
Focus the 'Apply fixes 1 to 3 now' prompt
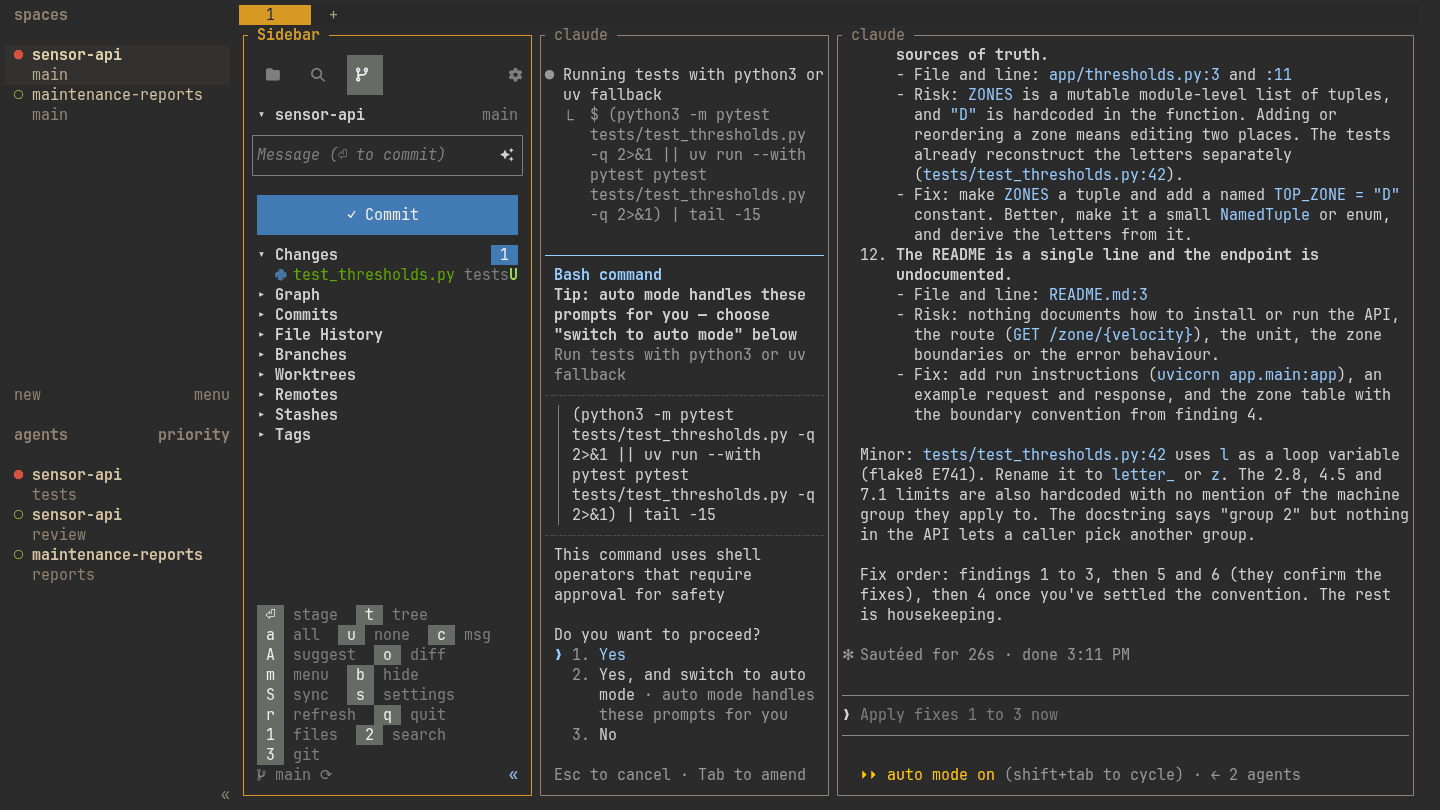1125,715
